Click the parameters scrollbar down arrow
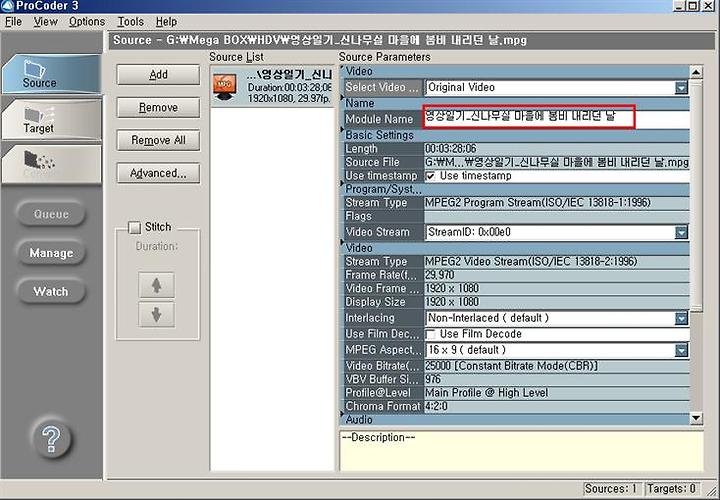720x500 pixels. click(x=696, y=418)
